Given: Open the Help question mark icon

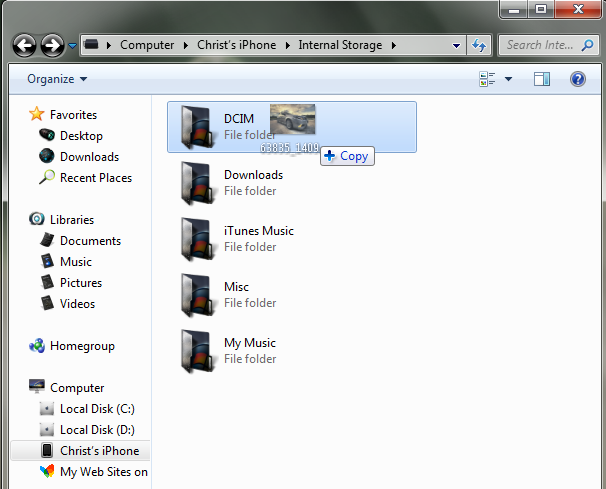Looking at the screenshot, I should tap(577, 79).
